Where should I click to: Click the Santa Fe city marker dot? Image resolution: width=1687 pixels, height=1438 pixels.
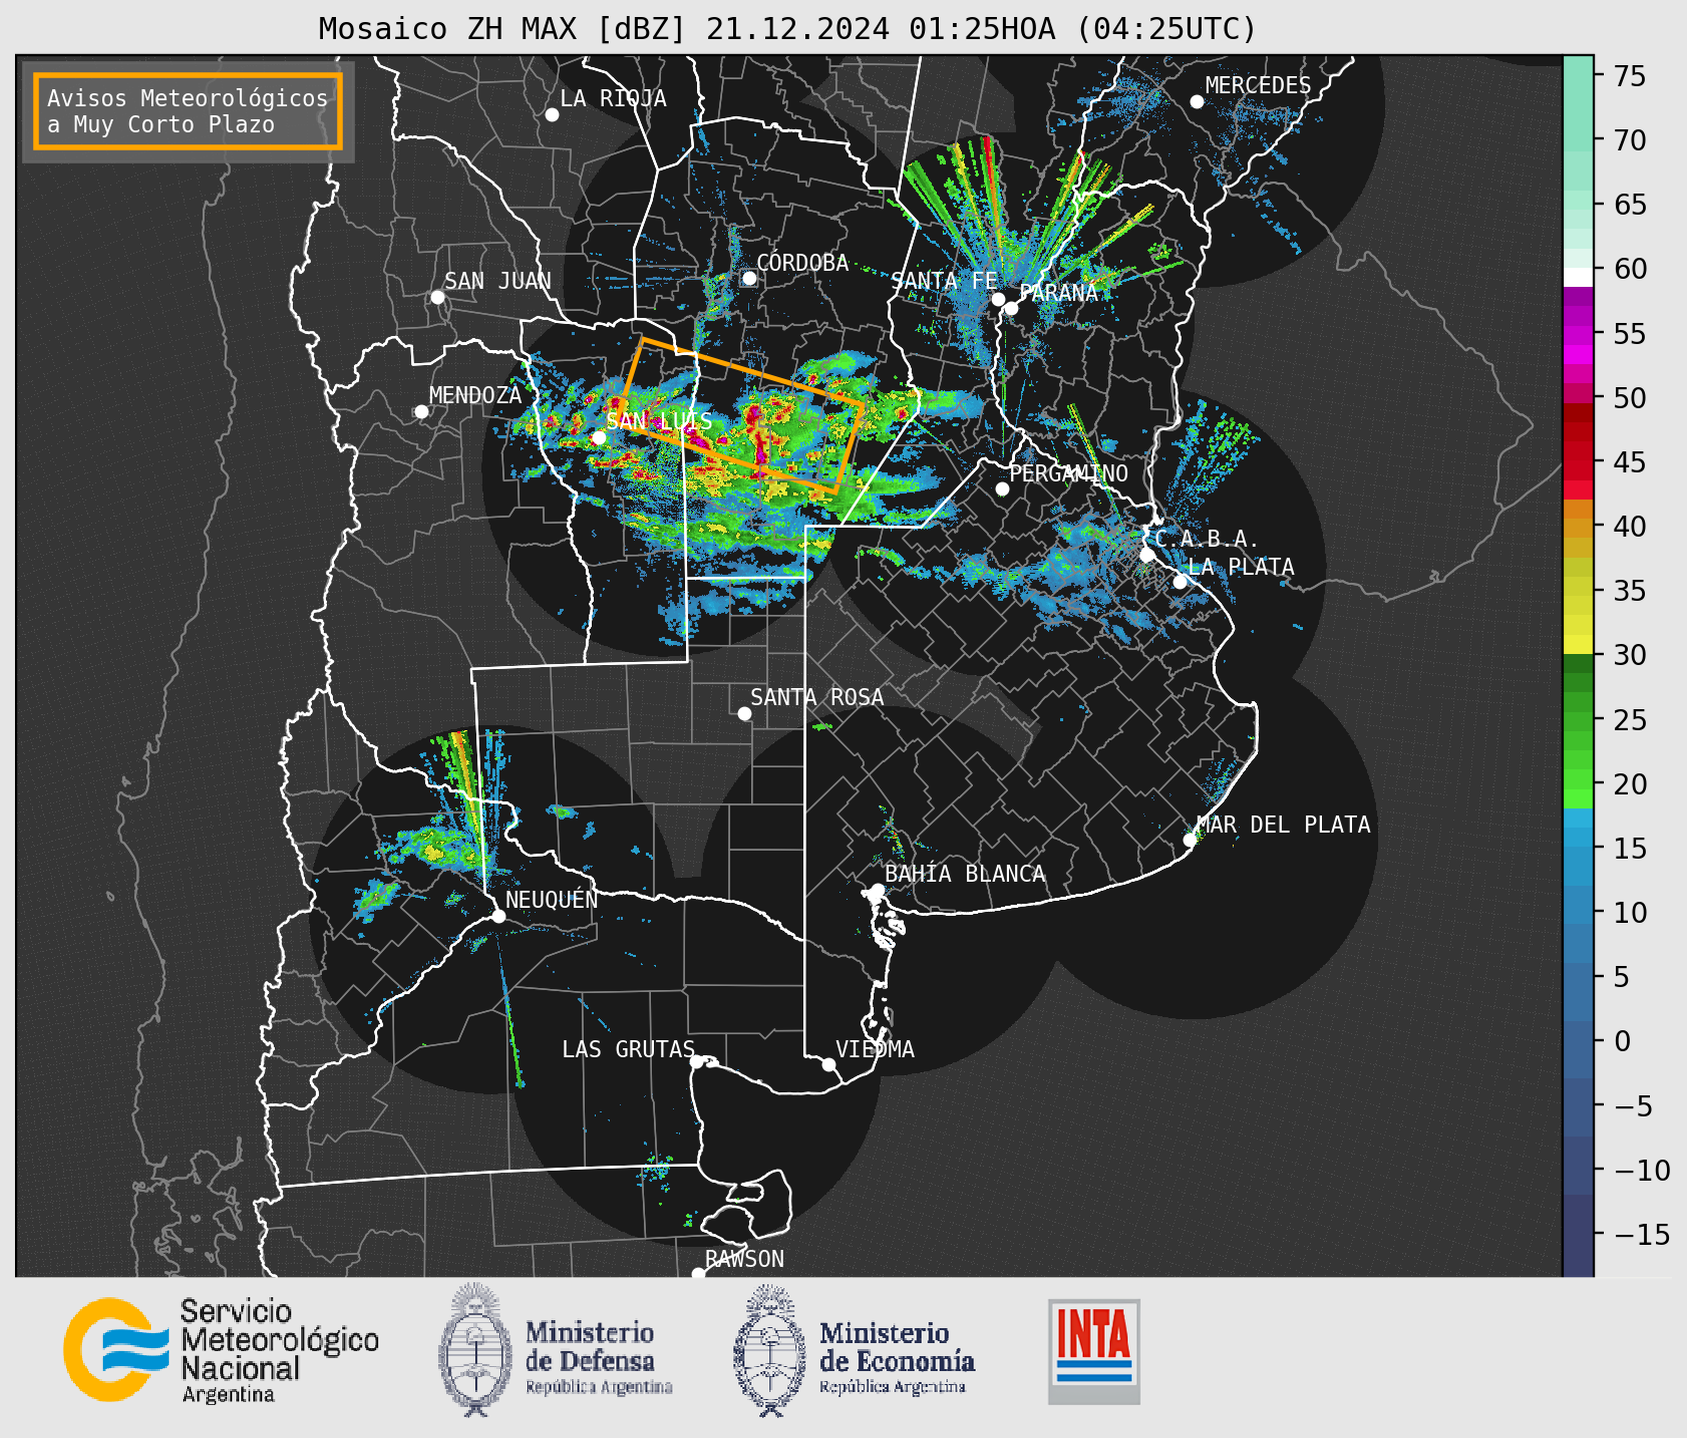click(x=998, y=299)
